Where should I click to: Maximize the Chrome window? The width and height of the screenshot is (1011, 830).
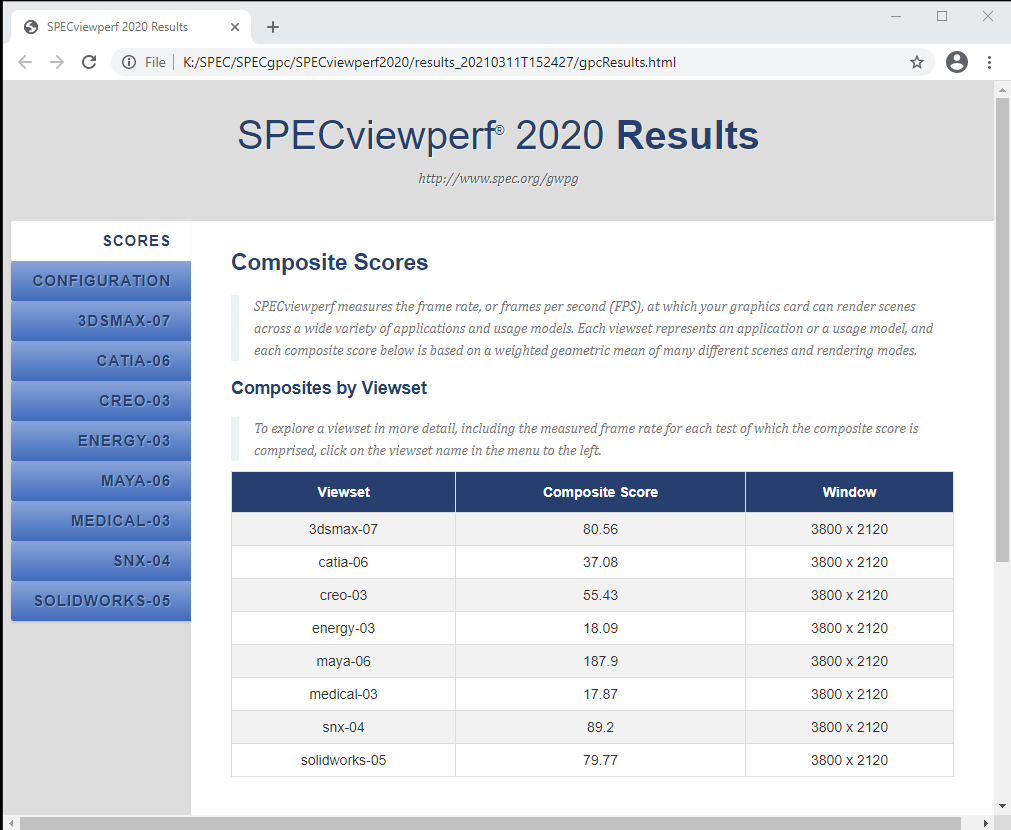942,16
